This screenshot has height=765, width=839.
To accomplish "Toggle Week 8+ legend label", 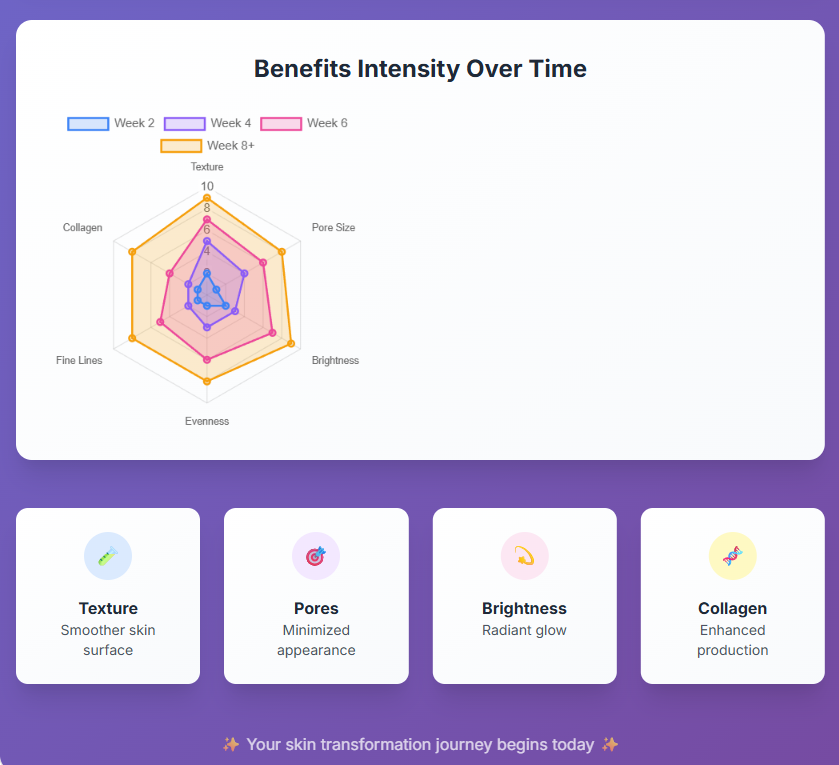I will tap(231, 146).
